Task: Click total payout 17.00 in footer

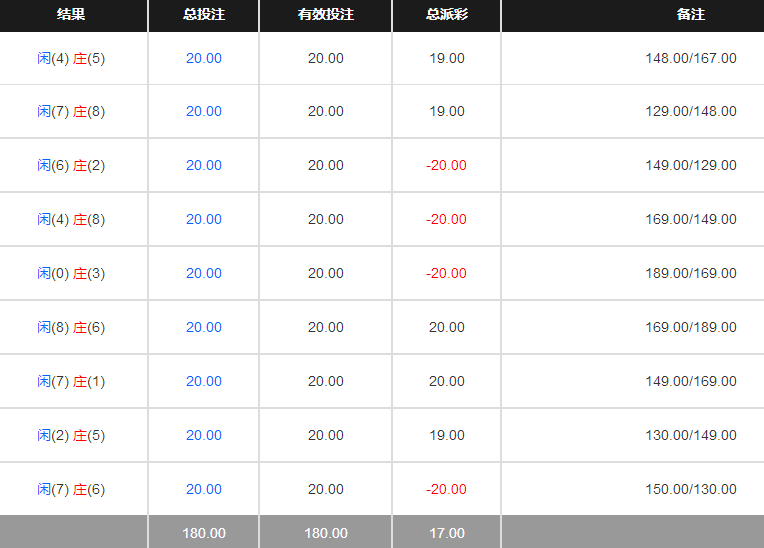Action: coord(447,534)
